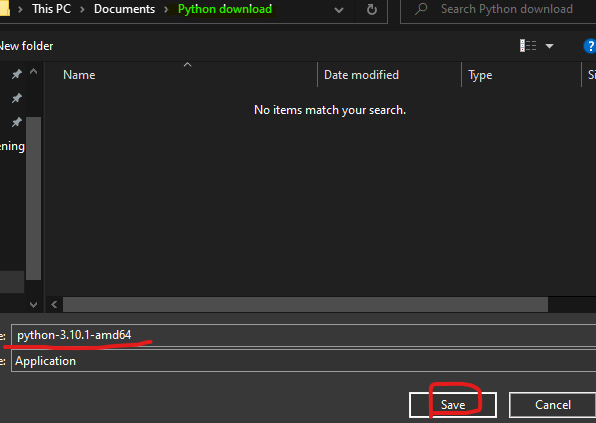Select the Documents breadcrumb
This screenshot has width=596, height=423.
[x=124, y=9]
